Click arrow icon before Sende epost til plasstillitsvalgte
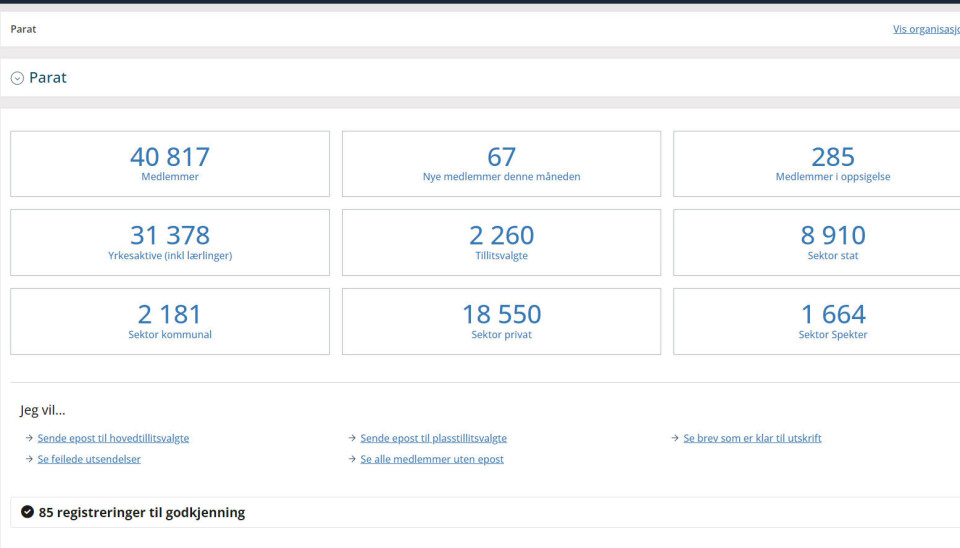 351,438
